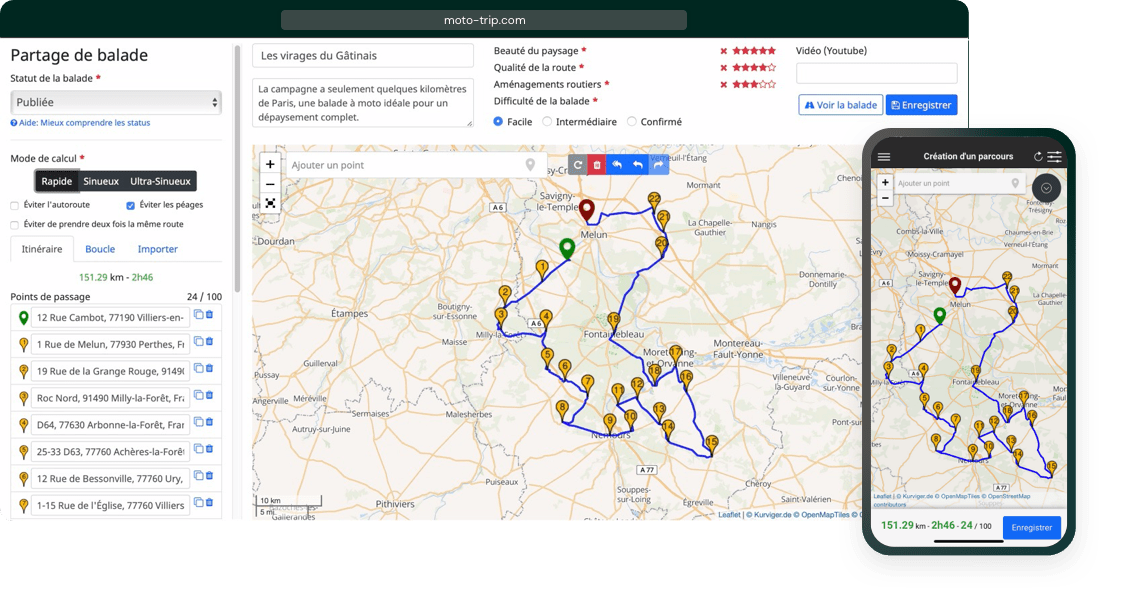Zoom in the desktop map with plus button

[x=270, y=164]
